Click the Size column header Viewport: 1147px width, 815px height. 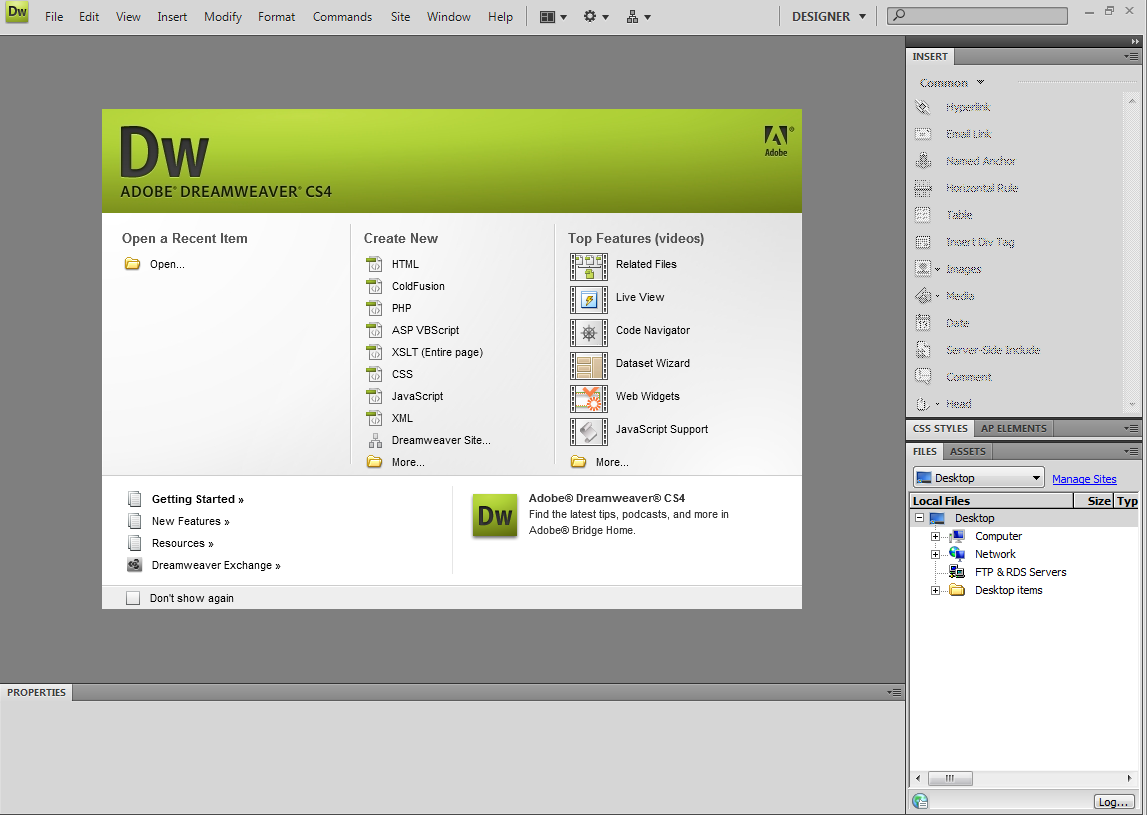[1094, 501]
